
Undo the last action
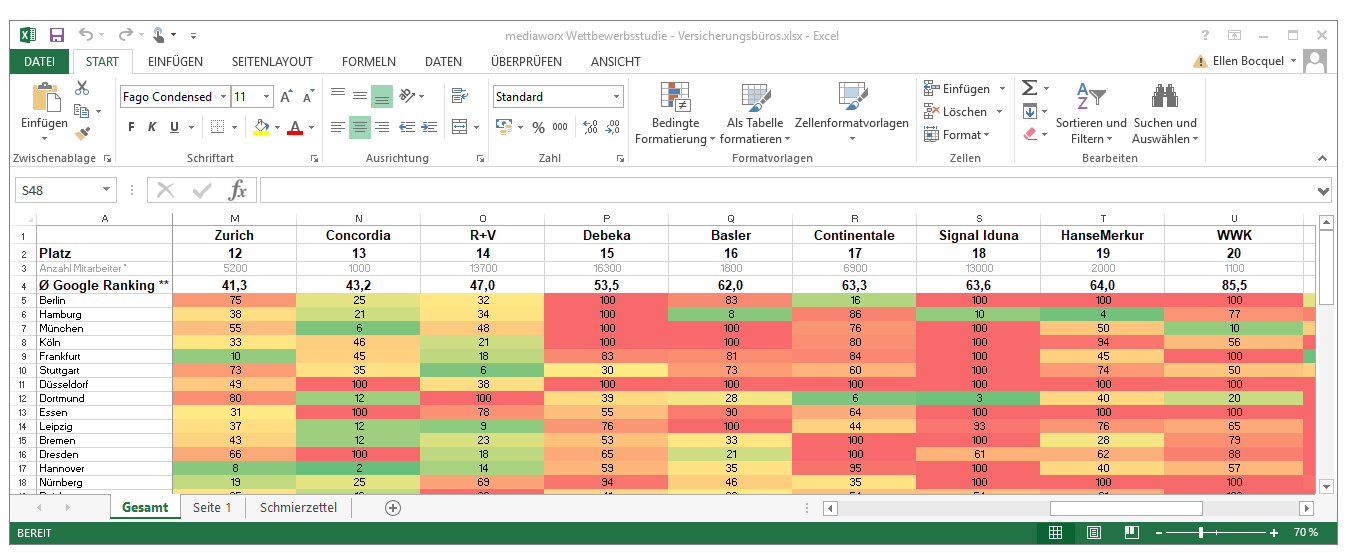(86, 35)
